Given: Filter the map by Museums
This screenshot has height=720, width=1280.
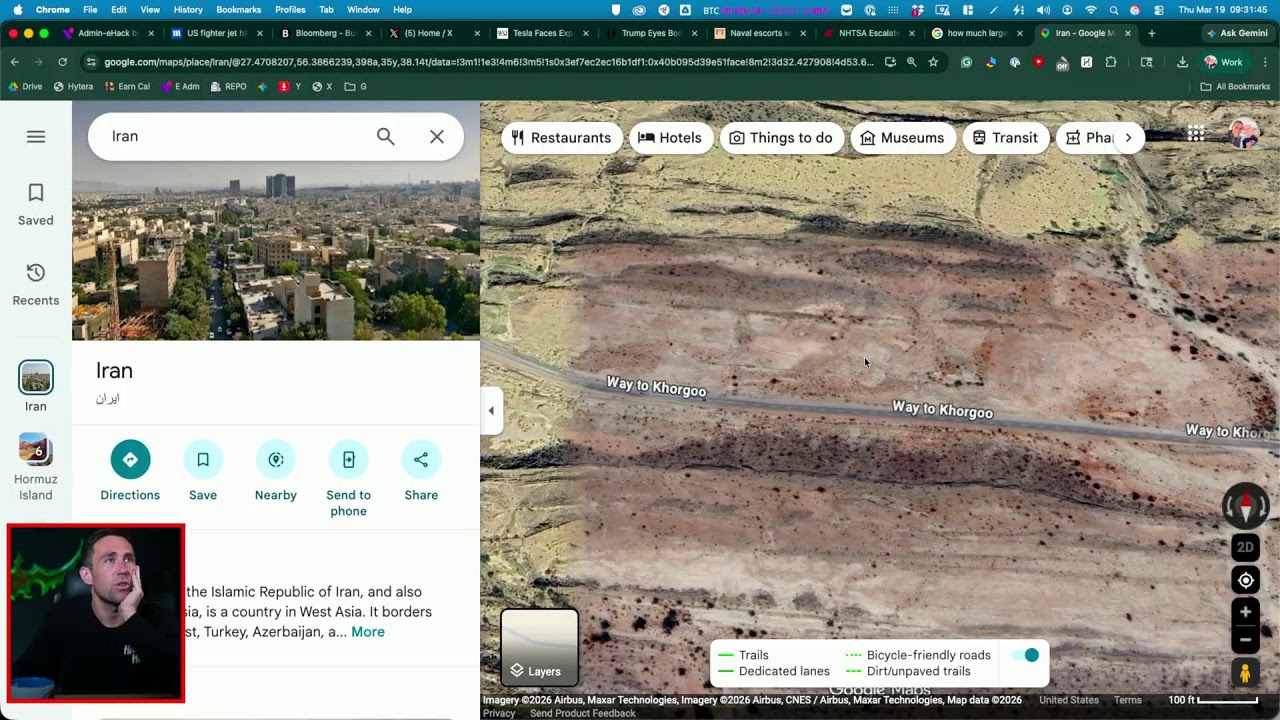Looking at the screenshot, I should tap(902, 138).
